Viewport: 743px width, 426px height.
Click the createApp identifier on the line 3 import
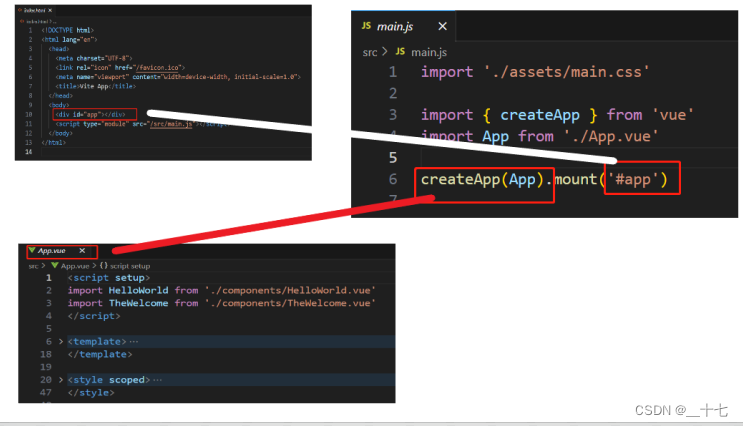540,115
